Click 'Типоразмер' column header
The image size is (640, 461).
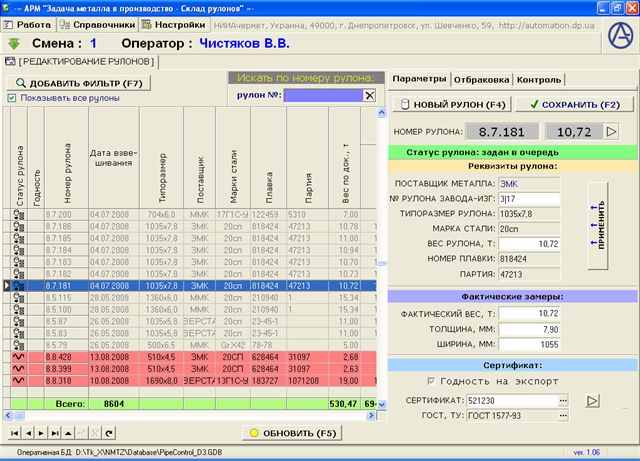tap(162, 158)
